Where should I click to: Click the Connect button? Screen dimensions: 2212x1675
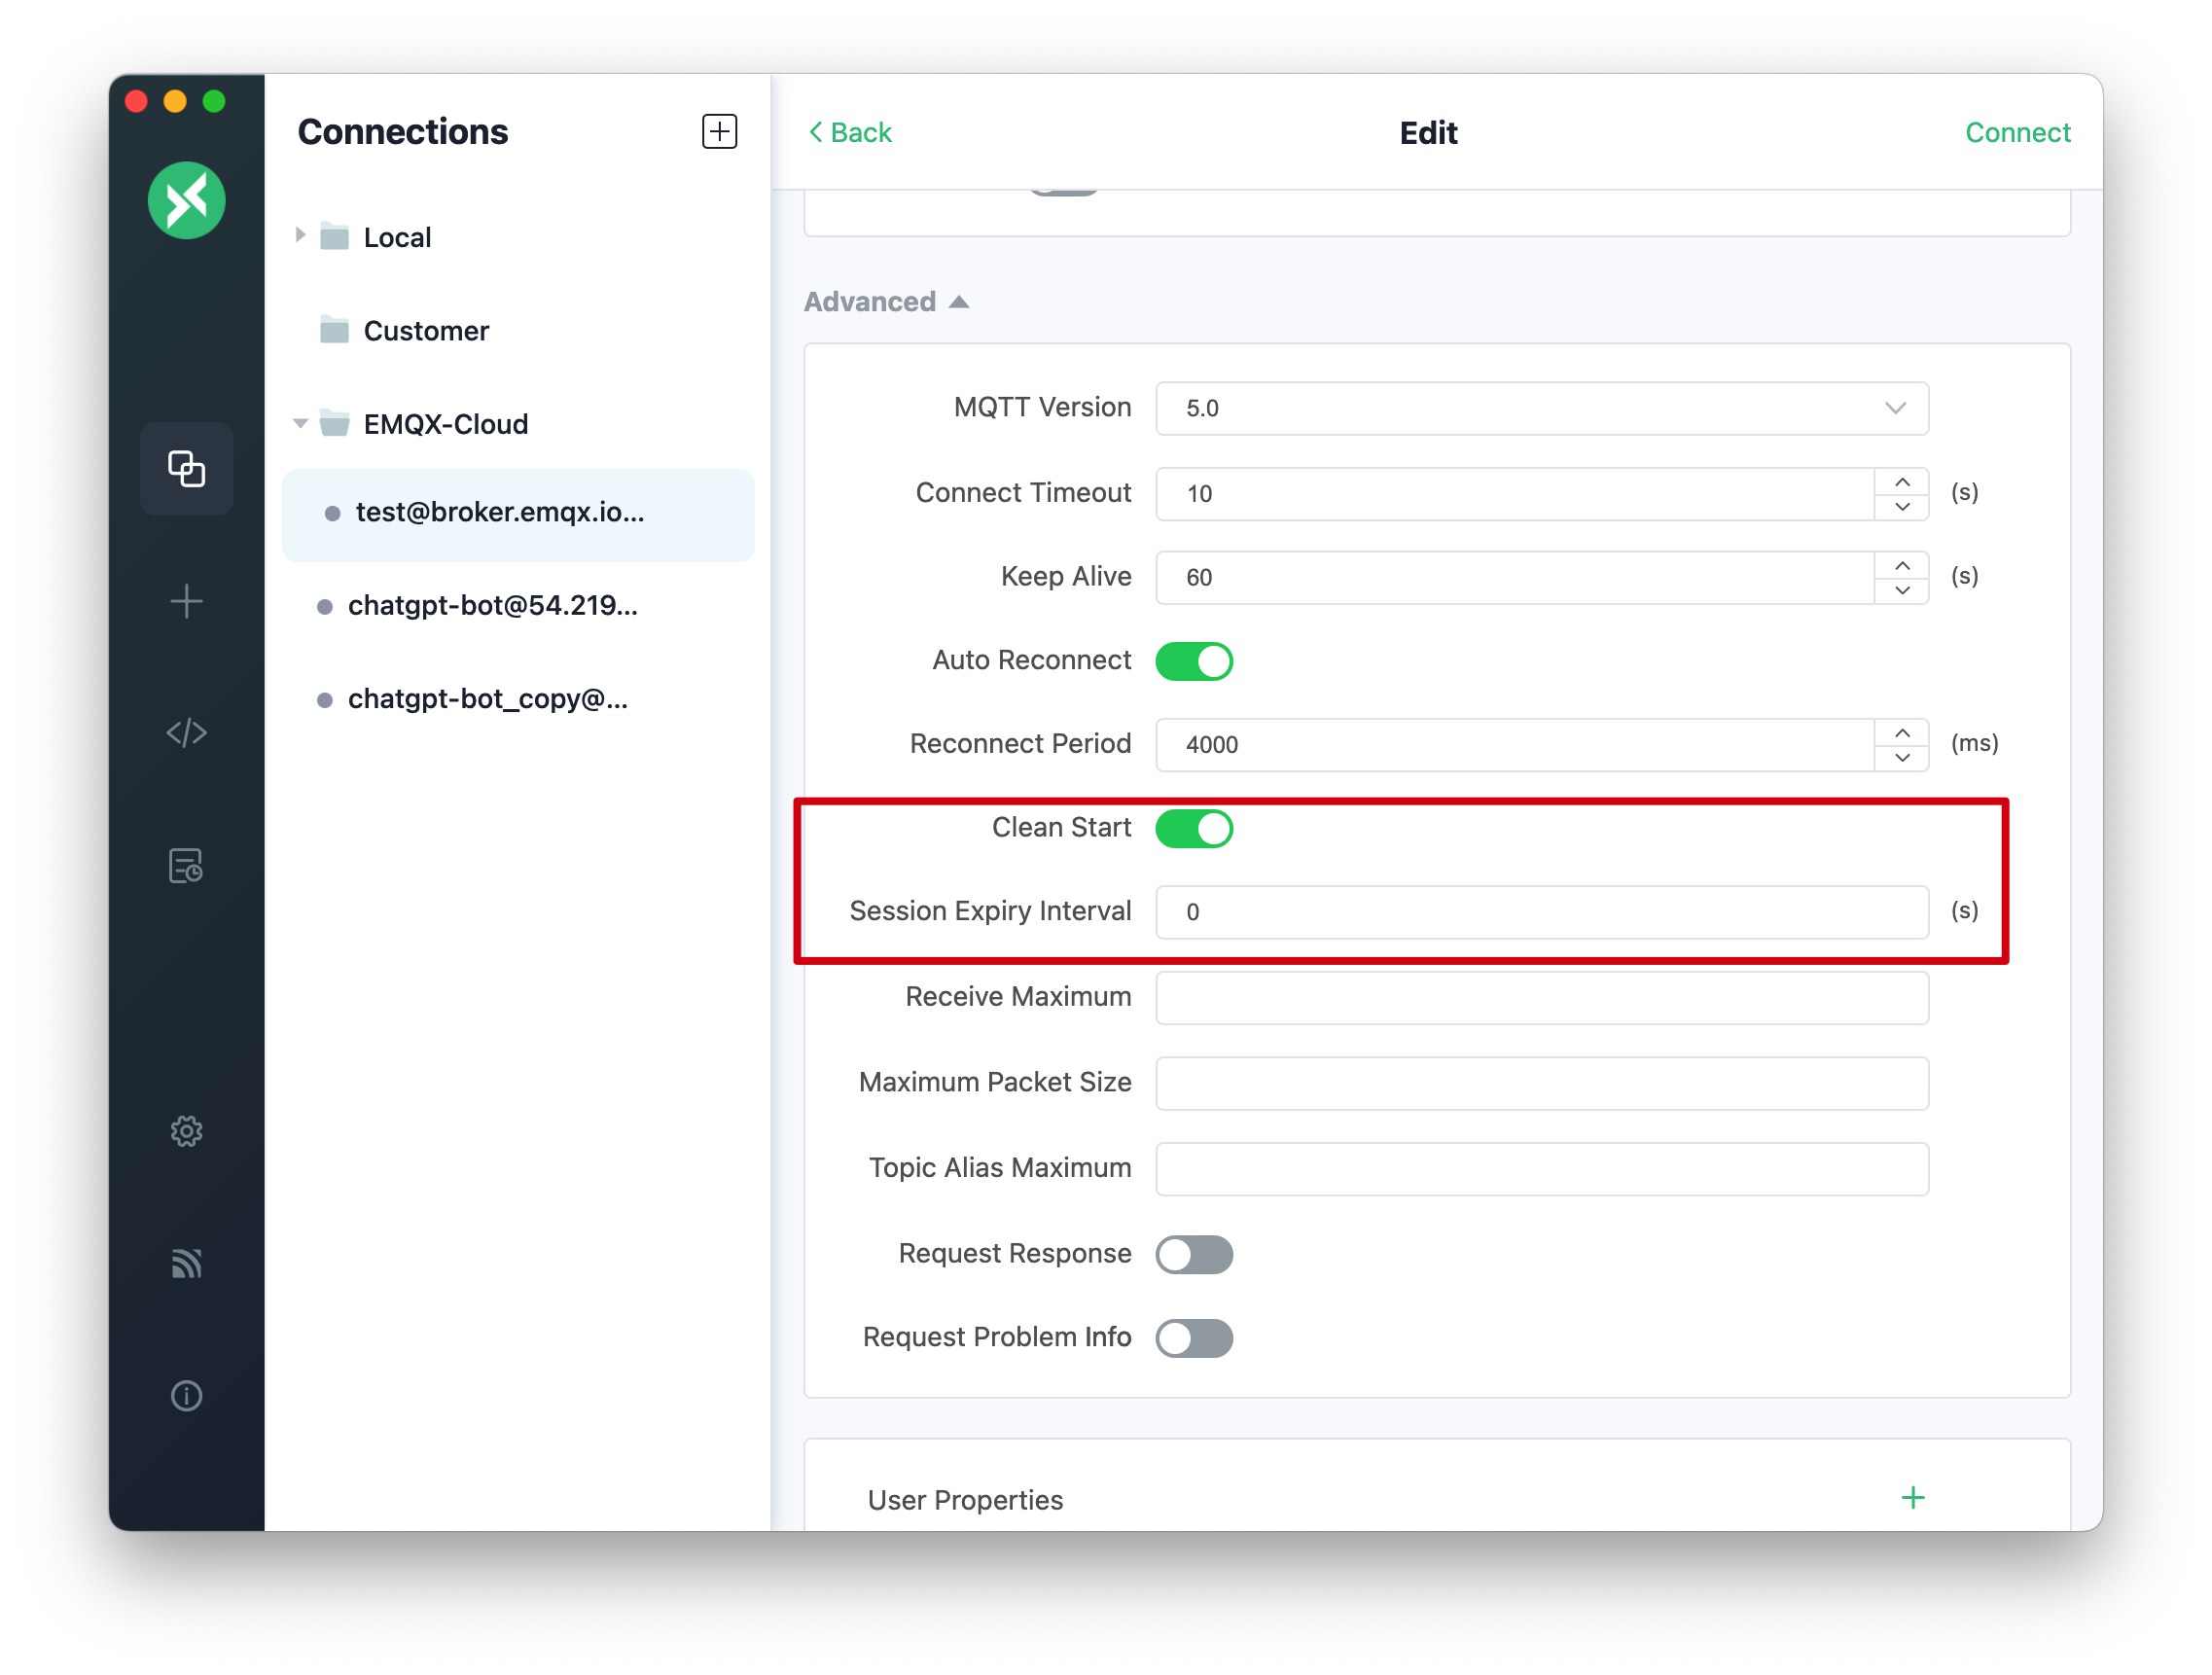(x=2017, y=132)
